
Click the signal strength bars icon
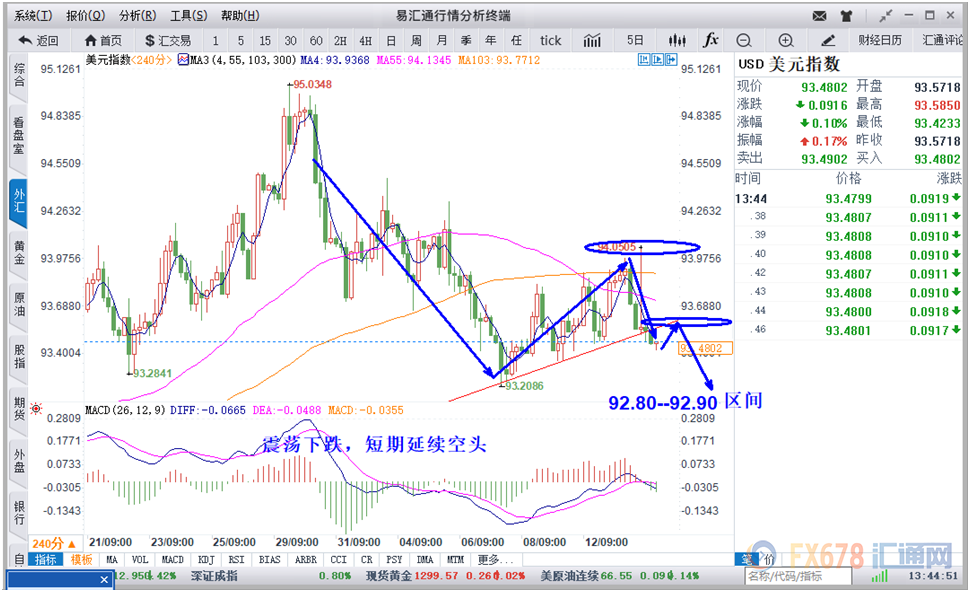click(x=879, y=576)
